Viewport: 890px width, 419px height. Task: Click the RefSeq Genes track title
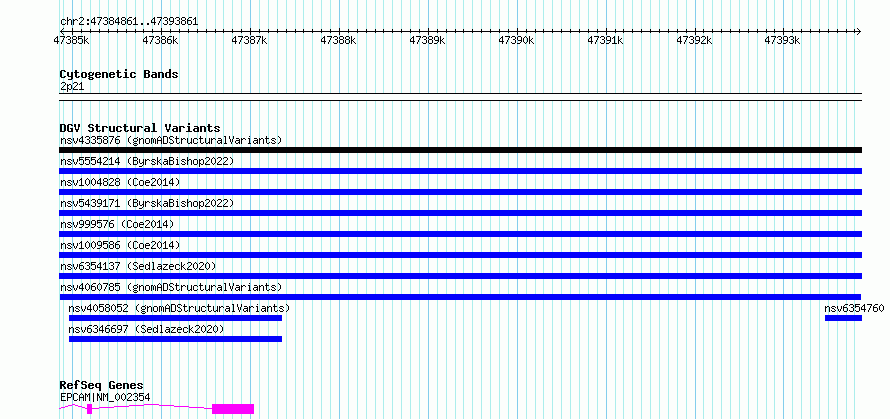point(101,386)
